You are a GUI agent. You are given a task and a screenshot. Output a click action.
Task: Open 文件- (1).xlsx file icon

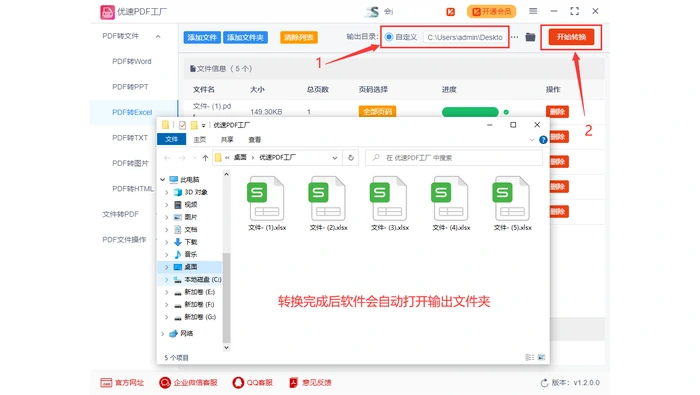click(x=267, y=198)
